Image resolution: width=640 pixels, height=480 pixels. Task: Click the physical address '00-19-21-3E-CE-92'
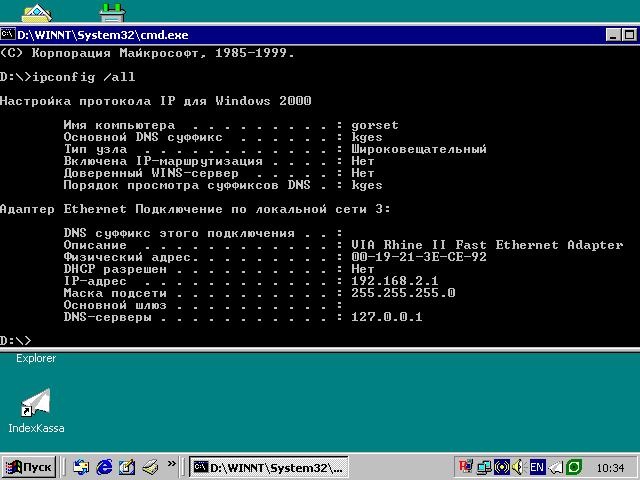pos(419,257)
